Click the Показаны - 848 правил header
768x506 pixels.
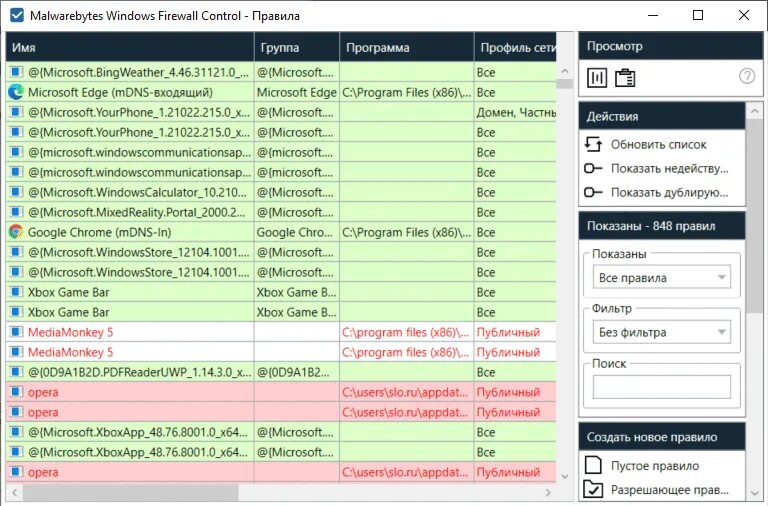pos(662,226)
